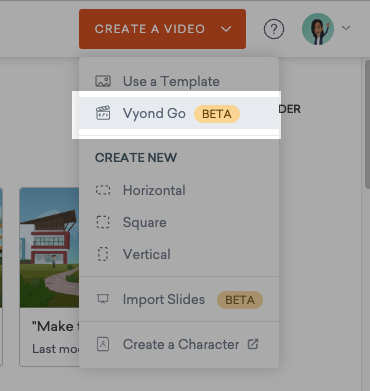Image resolution: width=370 pixels, height=391 pixels.
Task: Click the Use a Template image icon
Action: [x=103, y=81]
